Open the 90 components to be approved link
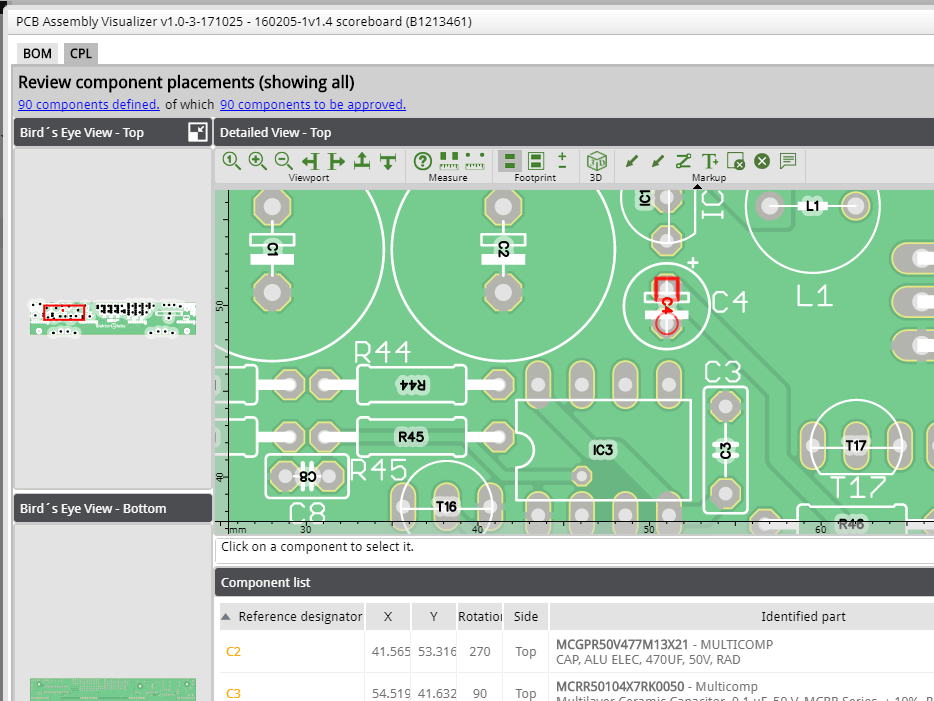The image size is (934, 701). pyautogui.click(x=314, y=104)
